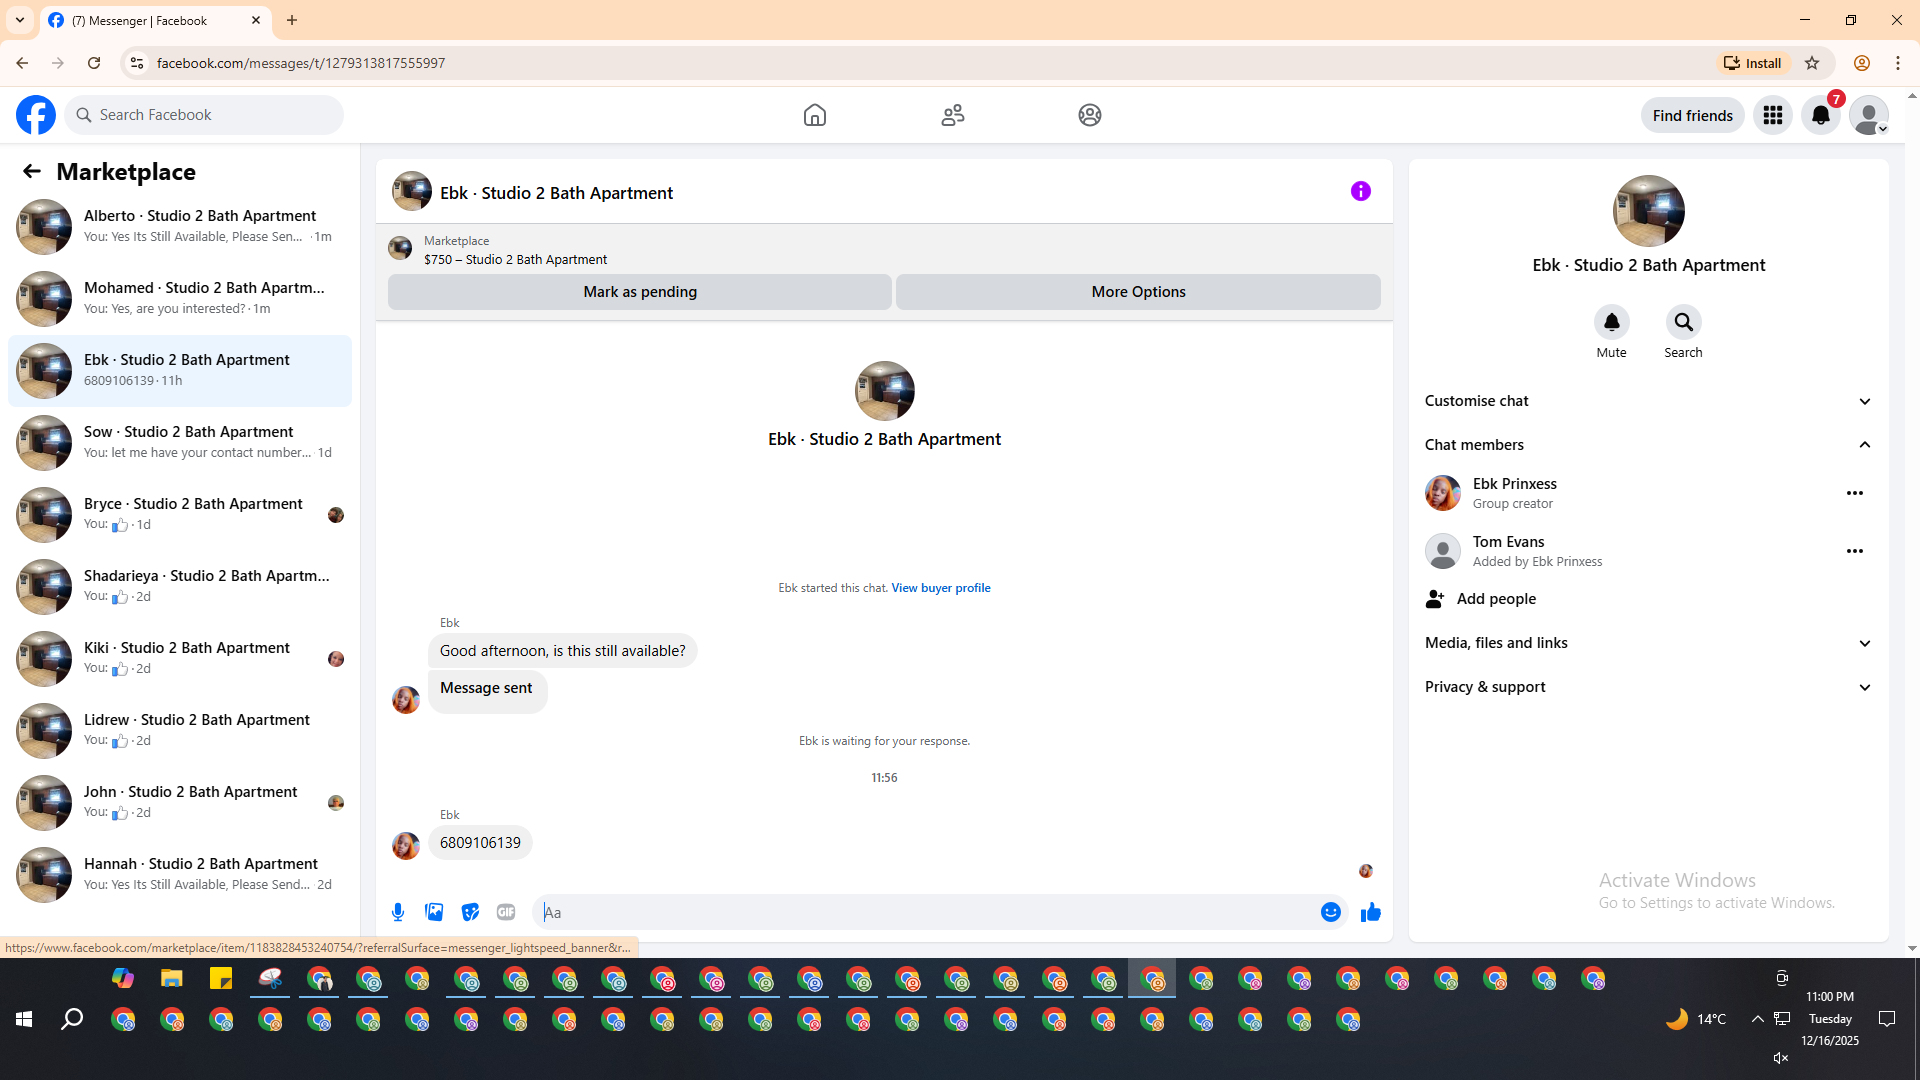
Task: Open the Chrome three-dot menu
Action: pos(1898,63)
